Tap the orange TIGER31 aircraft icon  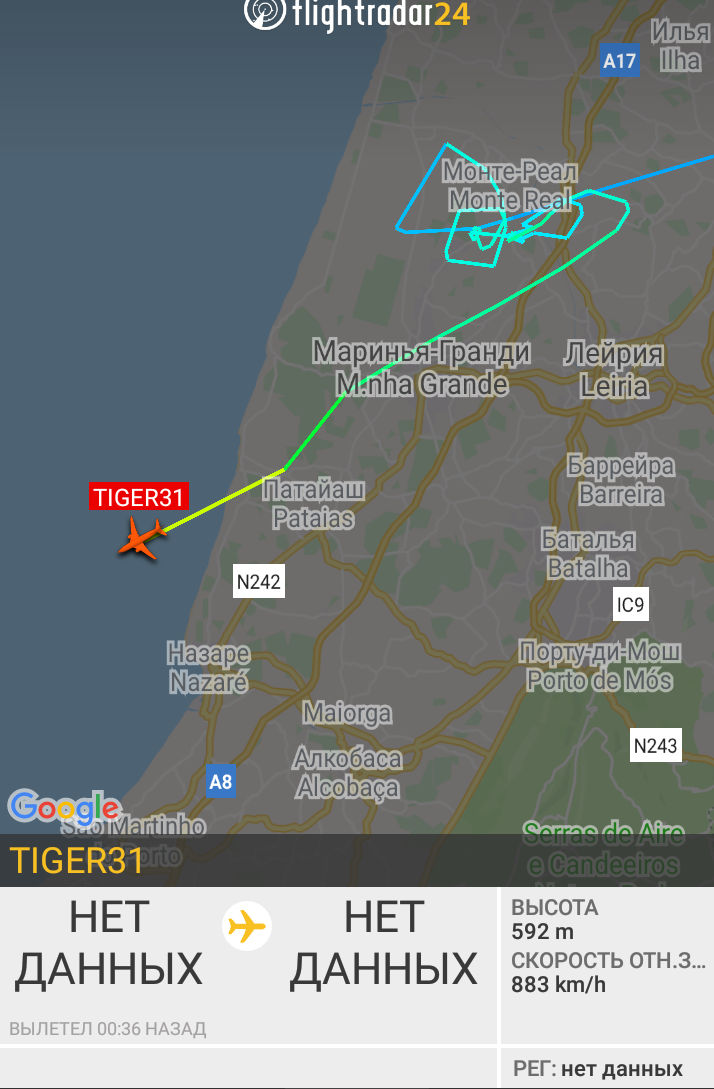click(x=142, y=538)
